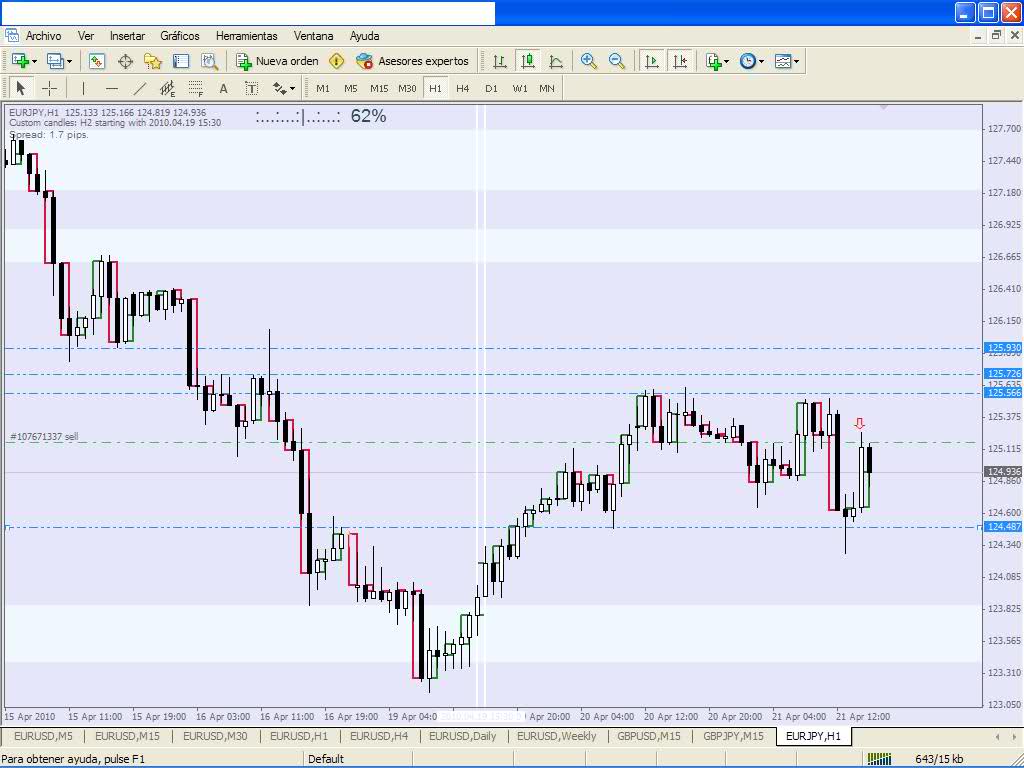1024x768 pixels.
Task: Open the Ver menu
Action: pos(86,36)
